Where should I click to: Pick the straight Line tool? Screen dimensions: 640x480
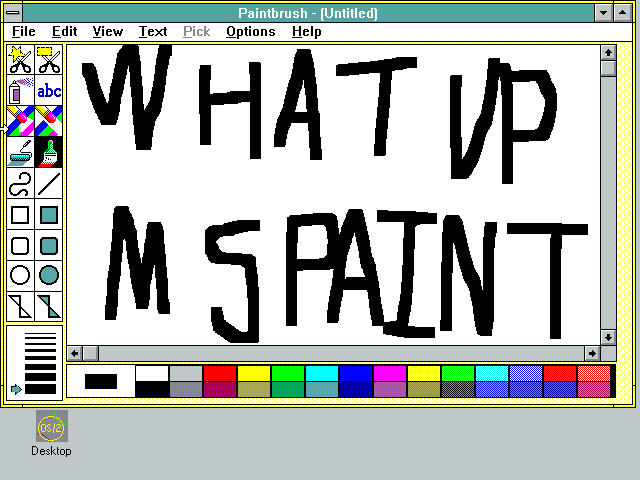click(49, 183)
